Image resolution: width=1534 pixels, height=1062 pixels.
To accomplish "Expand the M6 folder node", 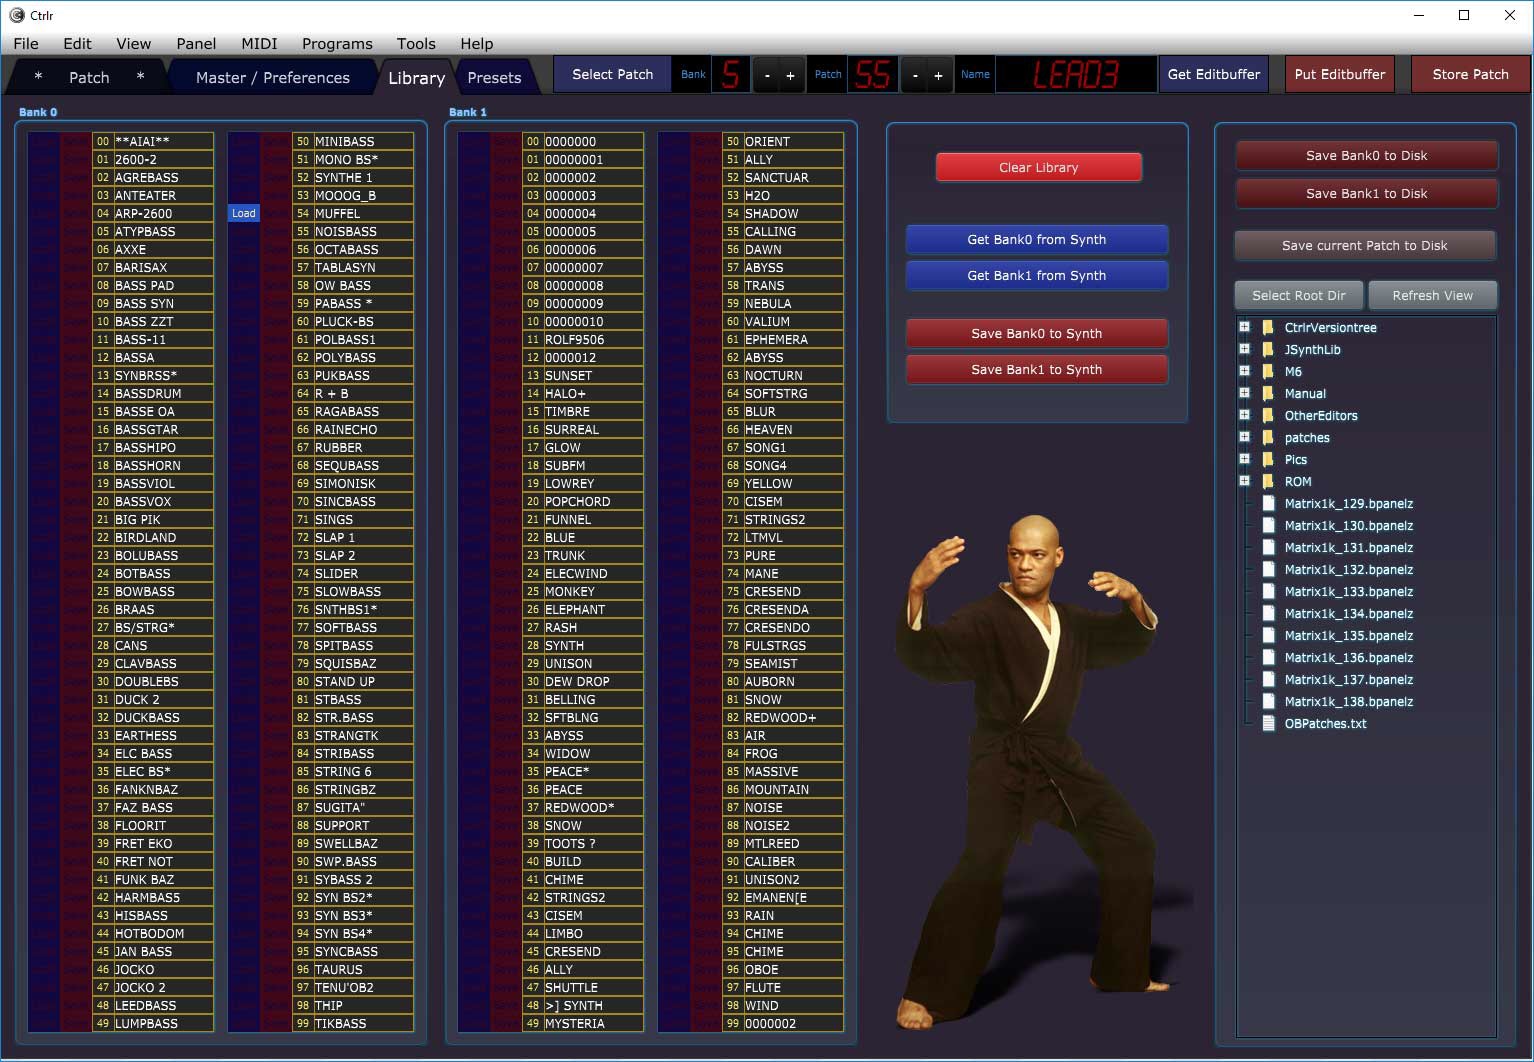I will (x=1244, y=371).
